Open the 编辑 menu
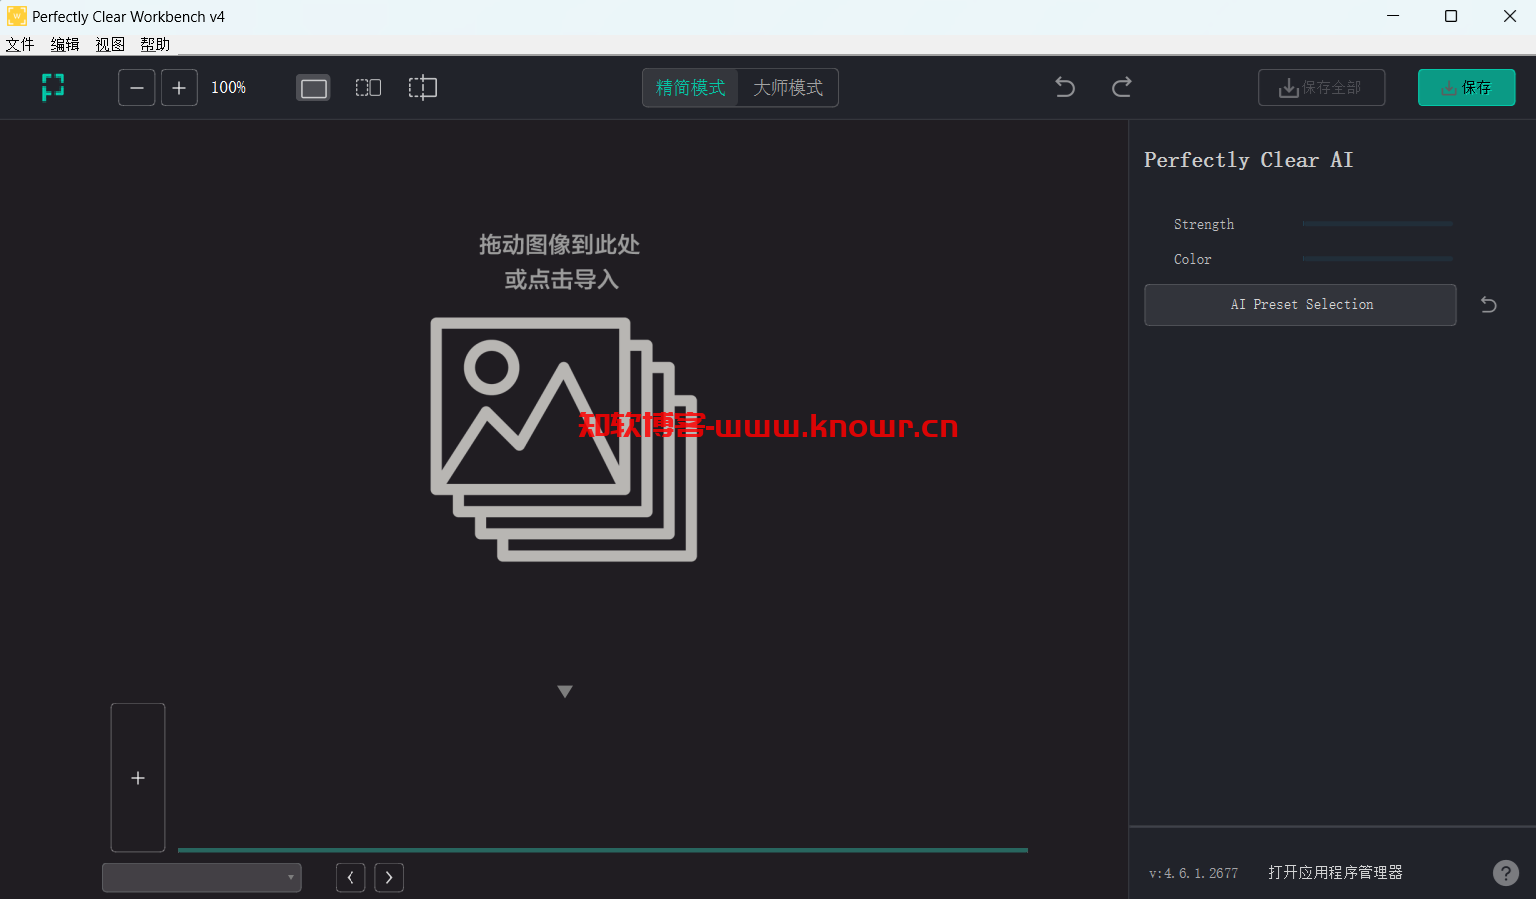 (x=65, y=44)
